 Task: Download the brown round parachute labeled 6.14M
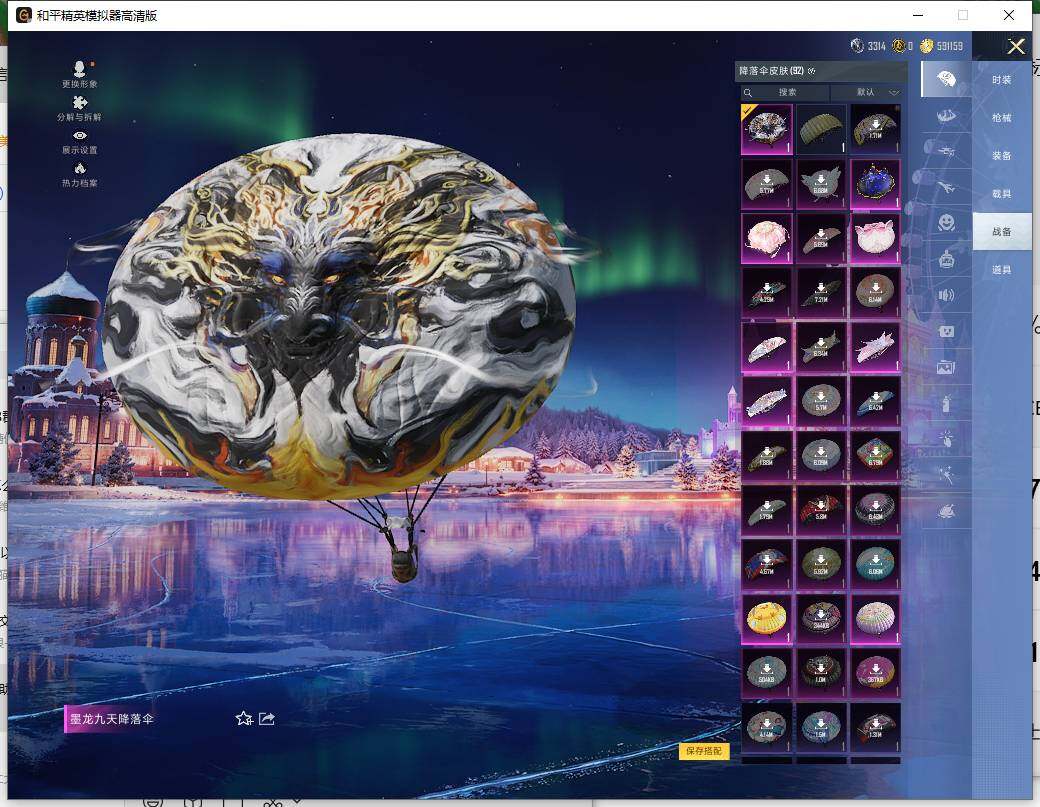click(x=876, y=292)
